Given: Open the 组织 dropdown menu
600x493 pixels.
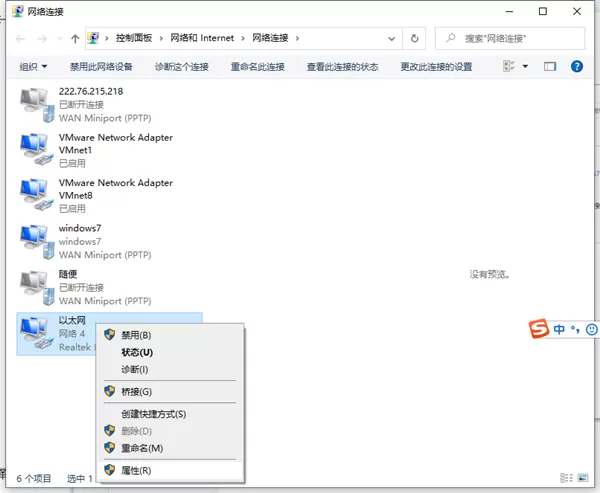Looking at the screenshot, I should [x=33, y=67].
